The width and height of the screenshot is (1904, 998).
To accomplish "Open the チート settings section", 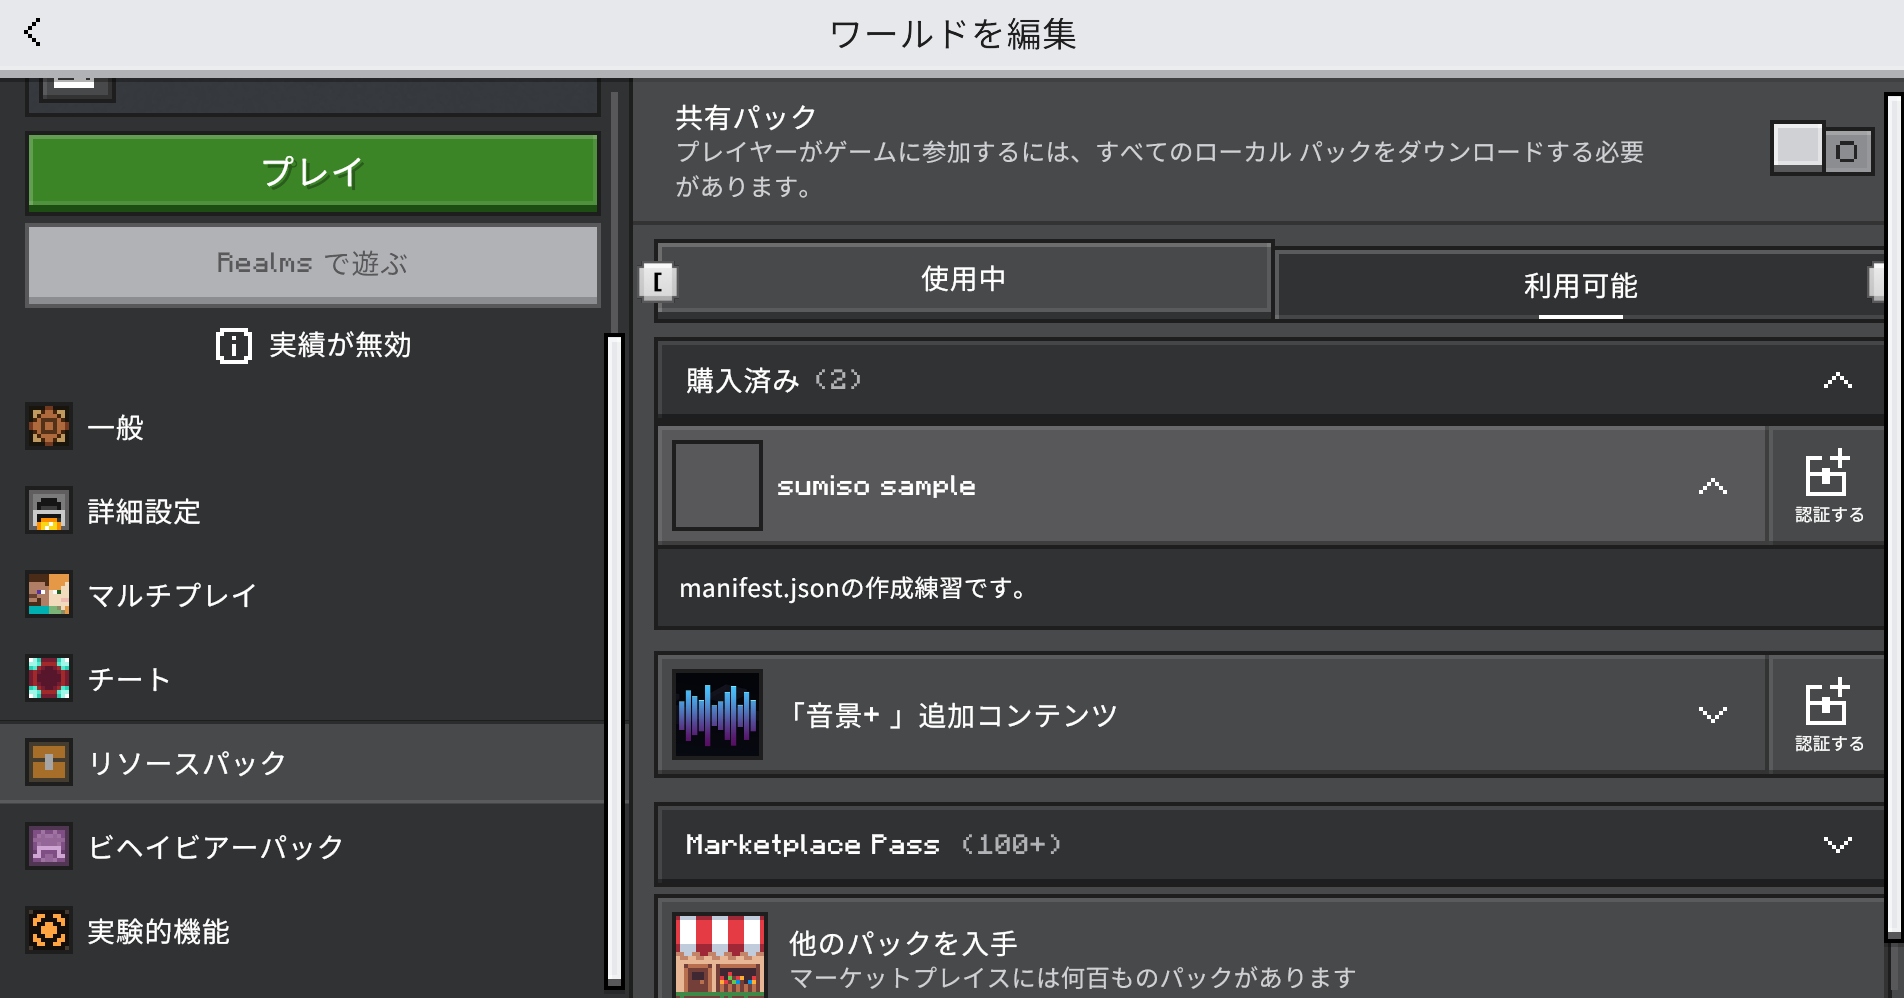I will [x=48, y=679].
